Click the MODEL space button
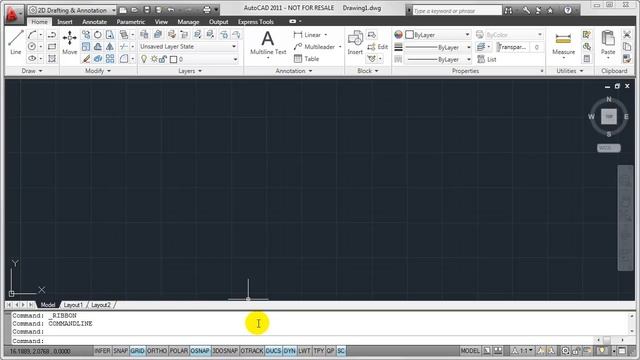This screenshot has width=640, height=360. (470, 351)
